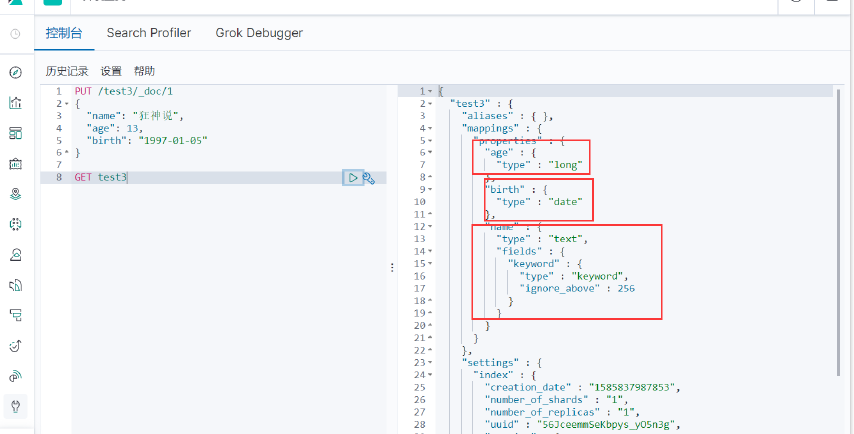Collapse the request body at editor line 2

tap(62, 103)
